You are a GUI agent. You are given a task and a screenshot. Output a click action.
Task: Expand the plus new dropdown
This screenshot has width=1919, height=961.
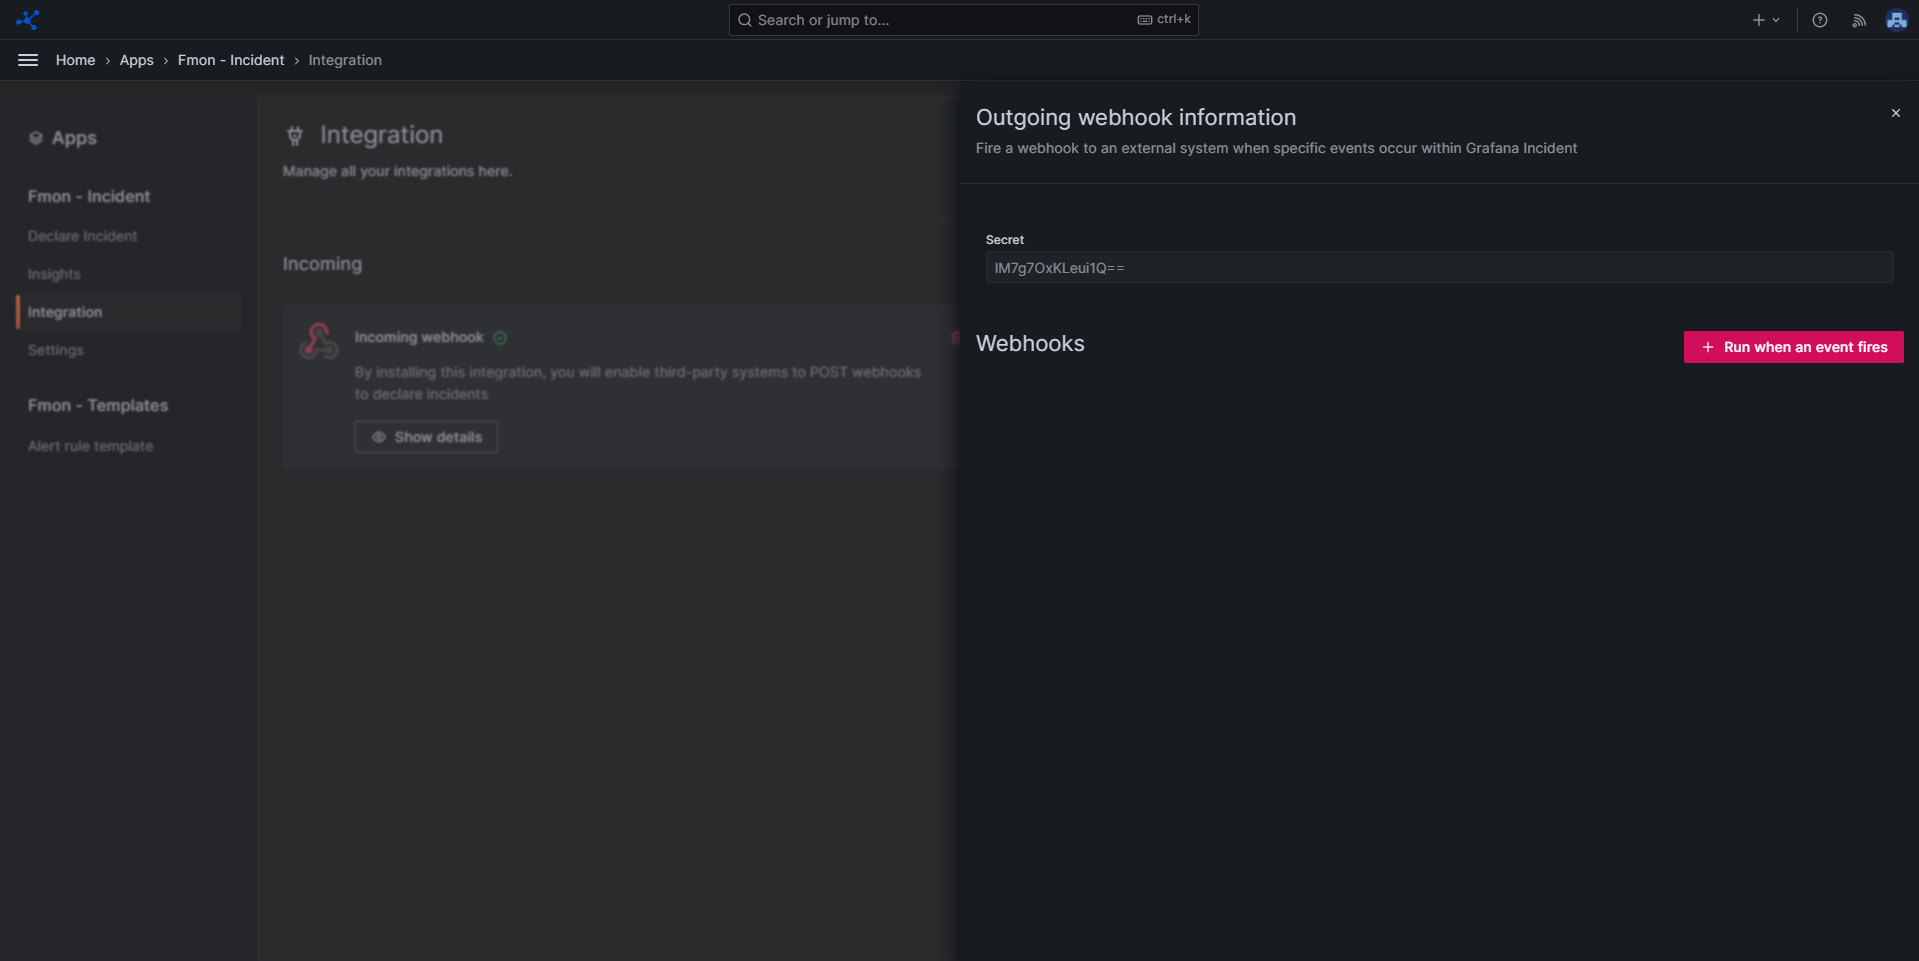tap(1765, 20)
